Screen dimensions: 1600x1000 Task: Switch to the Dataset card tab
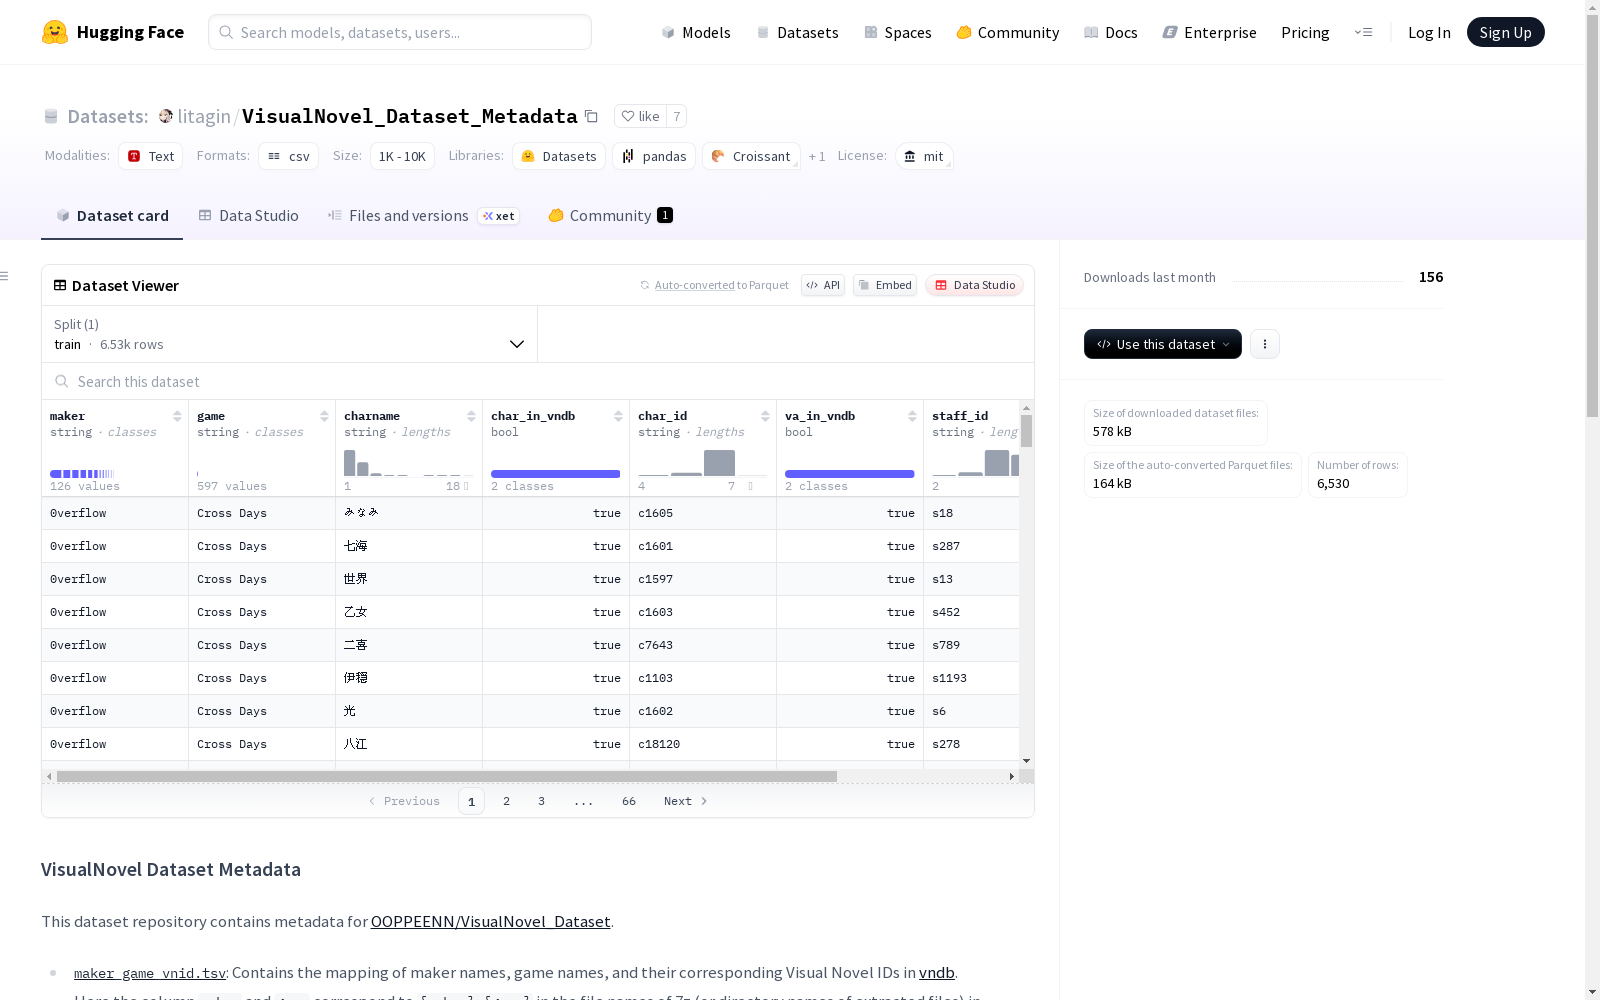pos(112,216)
